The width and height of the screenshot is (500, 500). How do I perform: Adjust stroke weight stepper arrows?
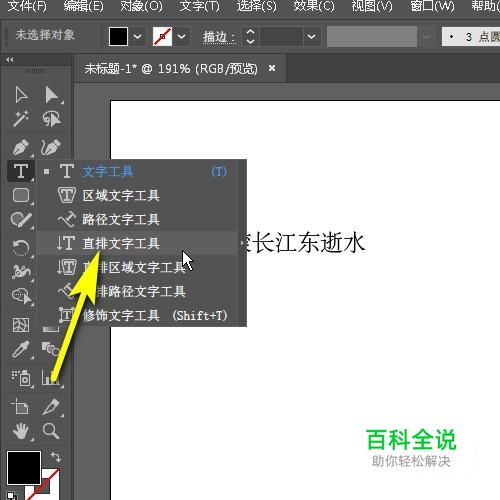(x=250, y=37)
